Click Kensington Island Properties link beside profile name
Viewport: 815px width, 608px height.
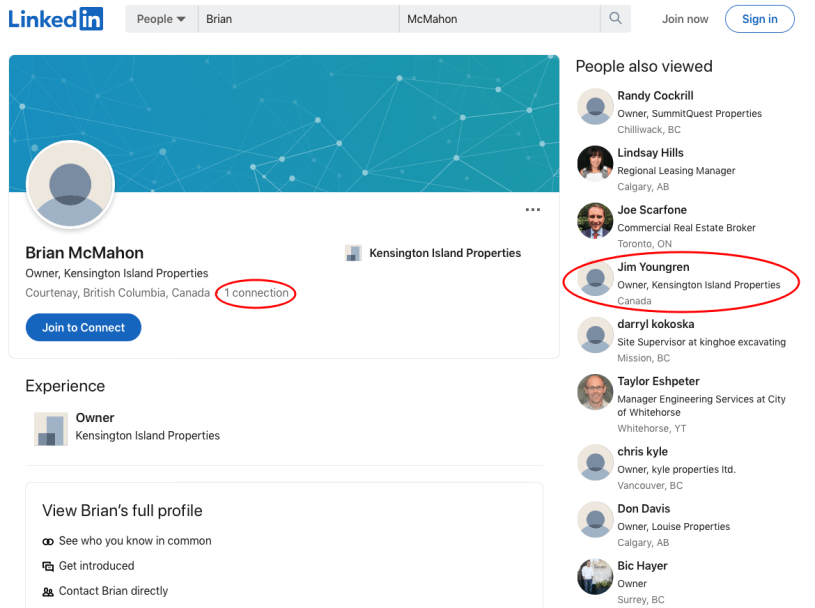[x=445, y=253]
